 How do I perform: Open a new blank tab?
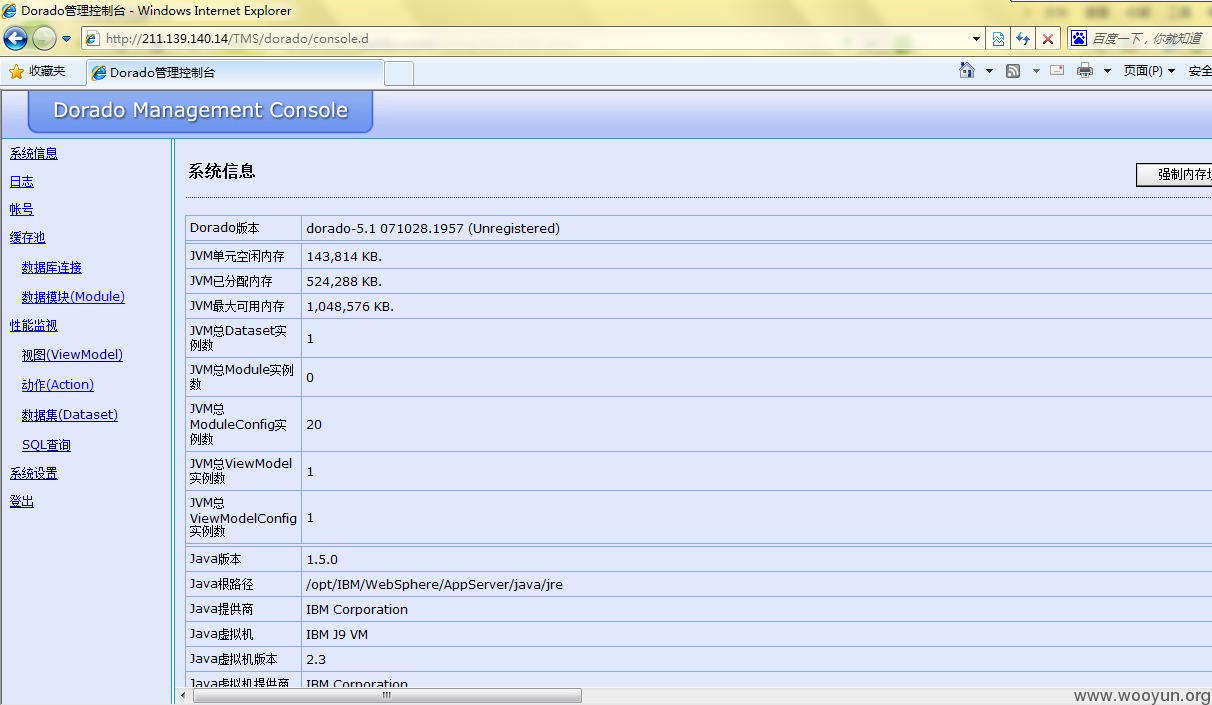(399, 73)
